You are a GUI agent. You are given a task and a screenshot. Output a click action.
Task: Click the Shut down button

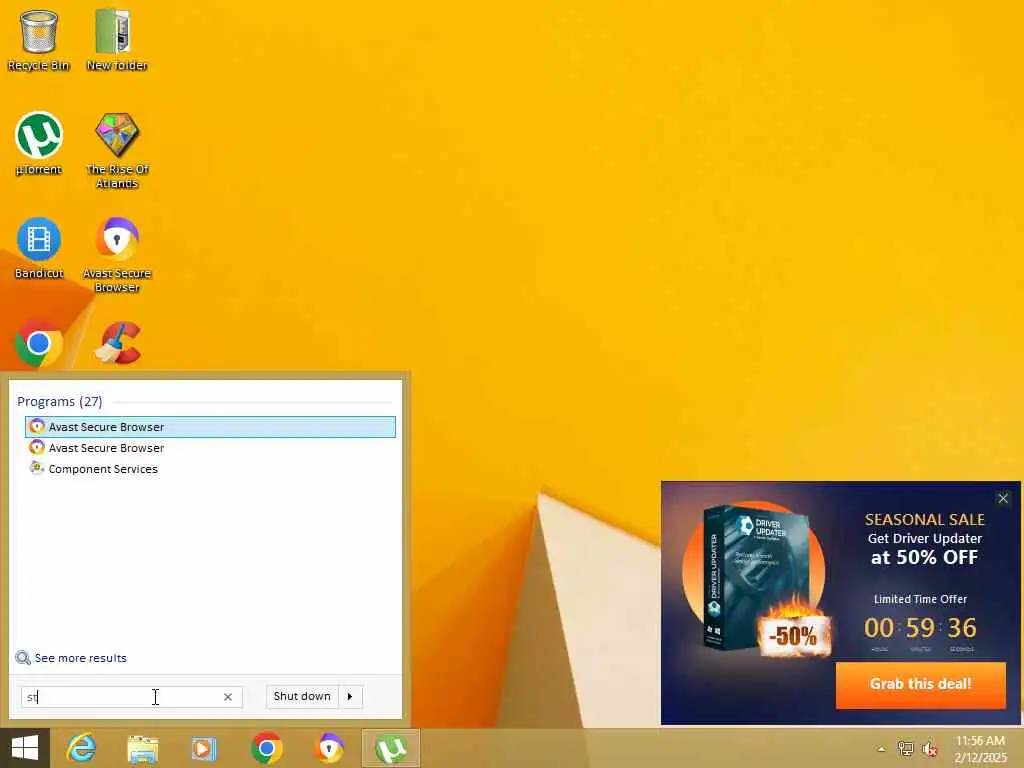point(302,696)
